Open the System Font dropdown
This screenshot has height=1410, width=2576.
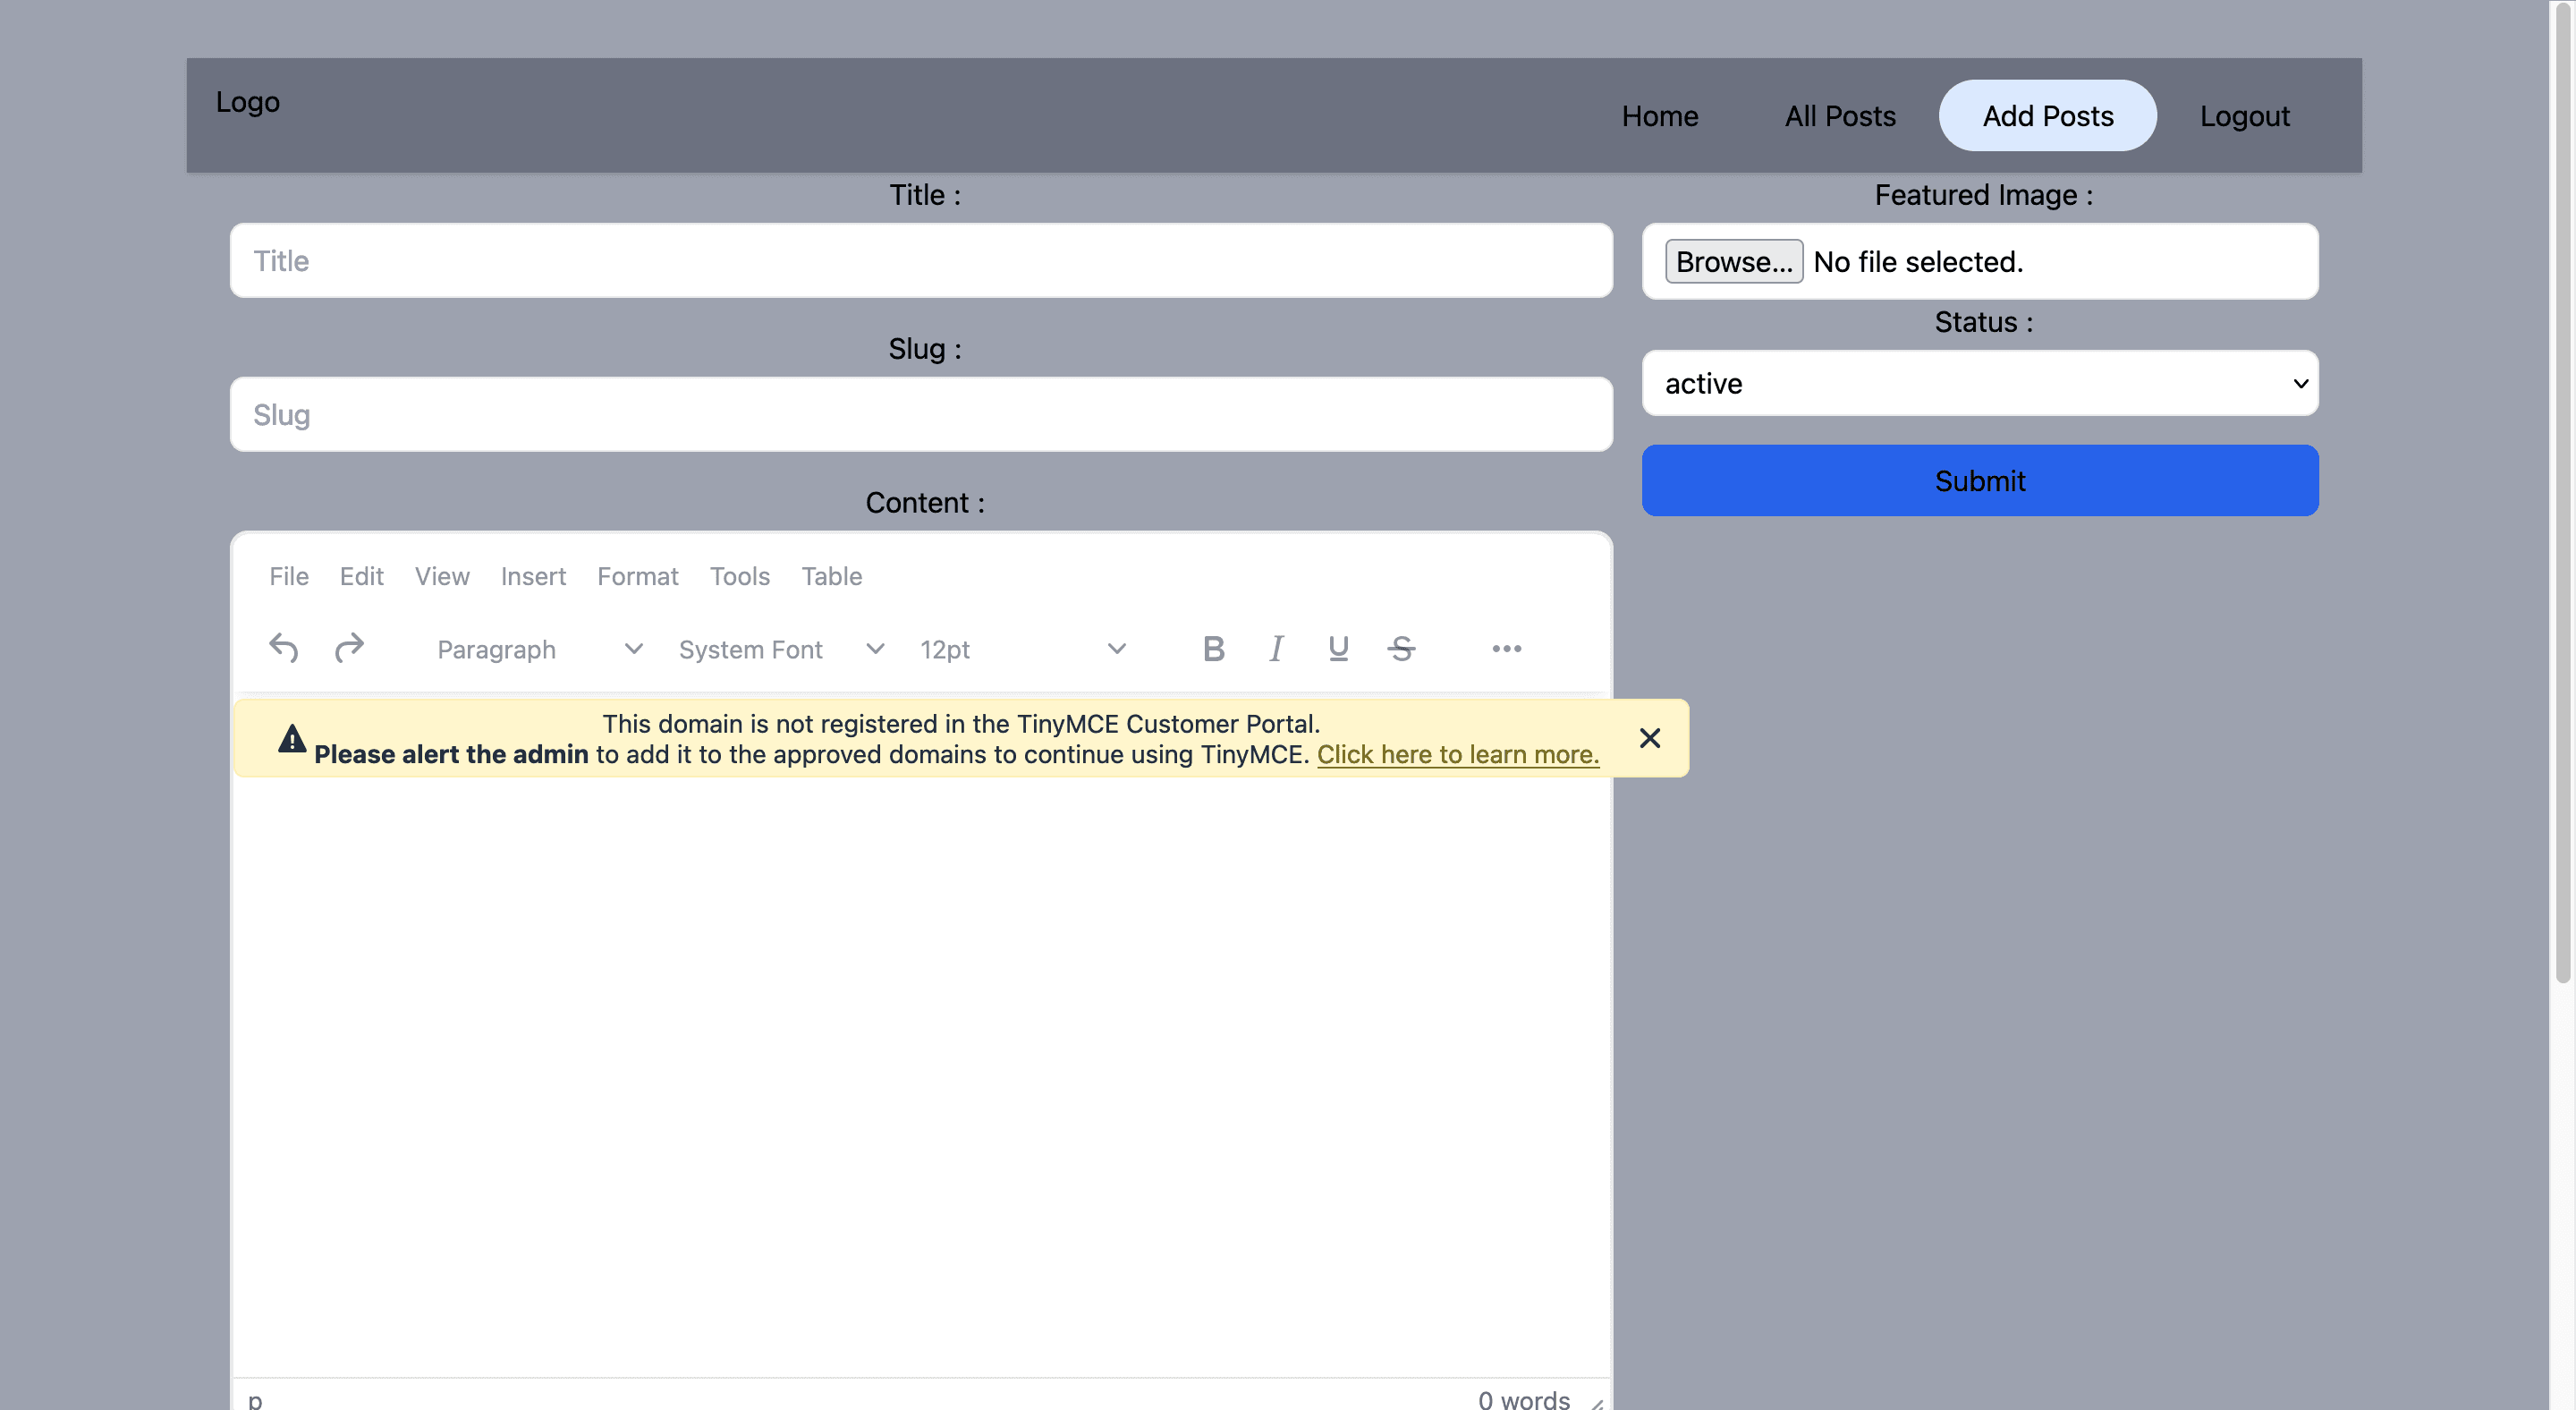(x=780, y=649)
